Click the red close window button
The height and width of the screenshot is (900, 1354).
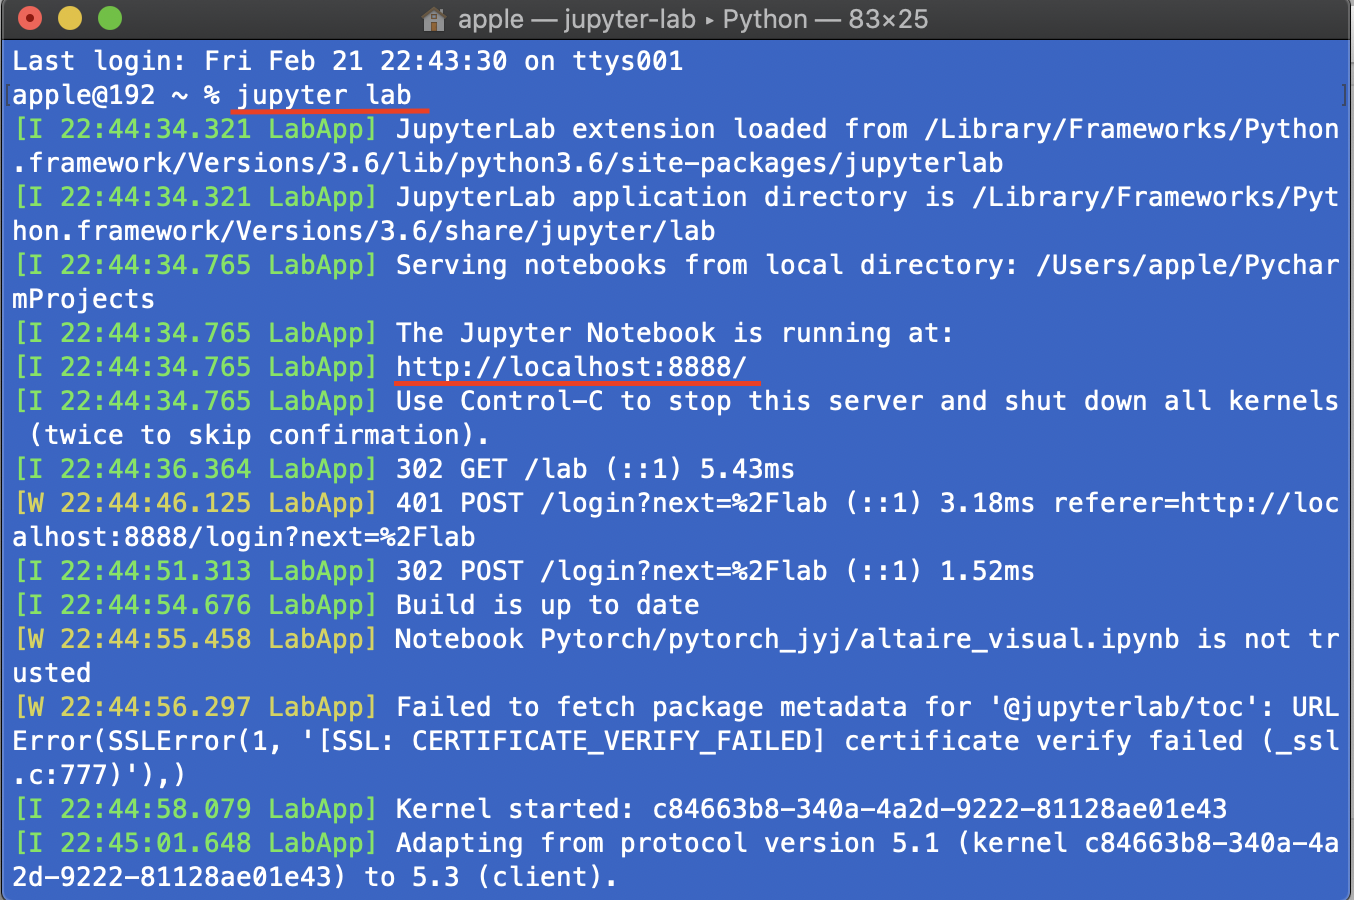click(x=30, y=18)
